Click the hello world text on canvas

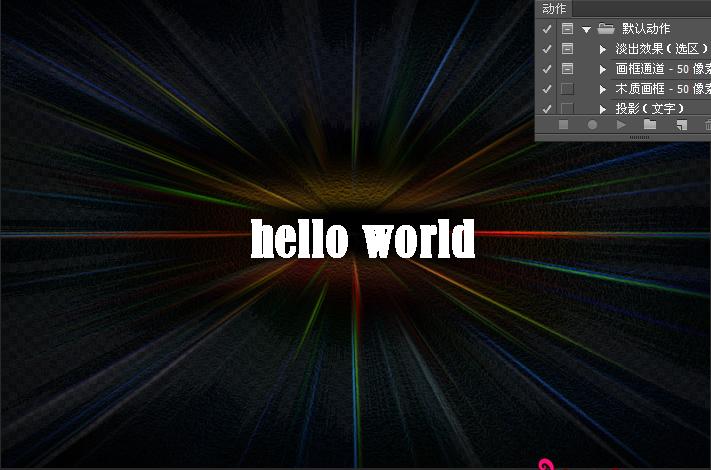coord(363,239)
